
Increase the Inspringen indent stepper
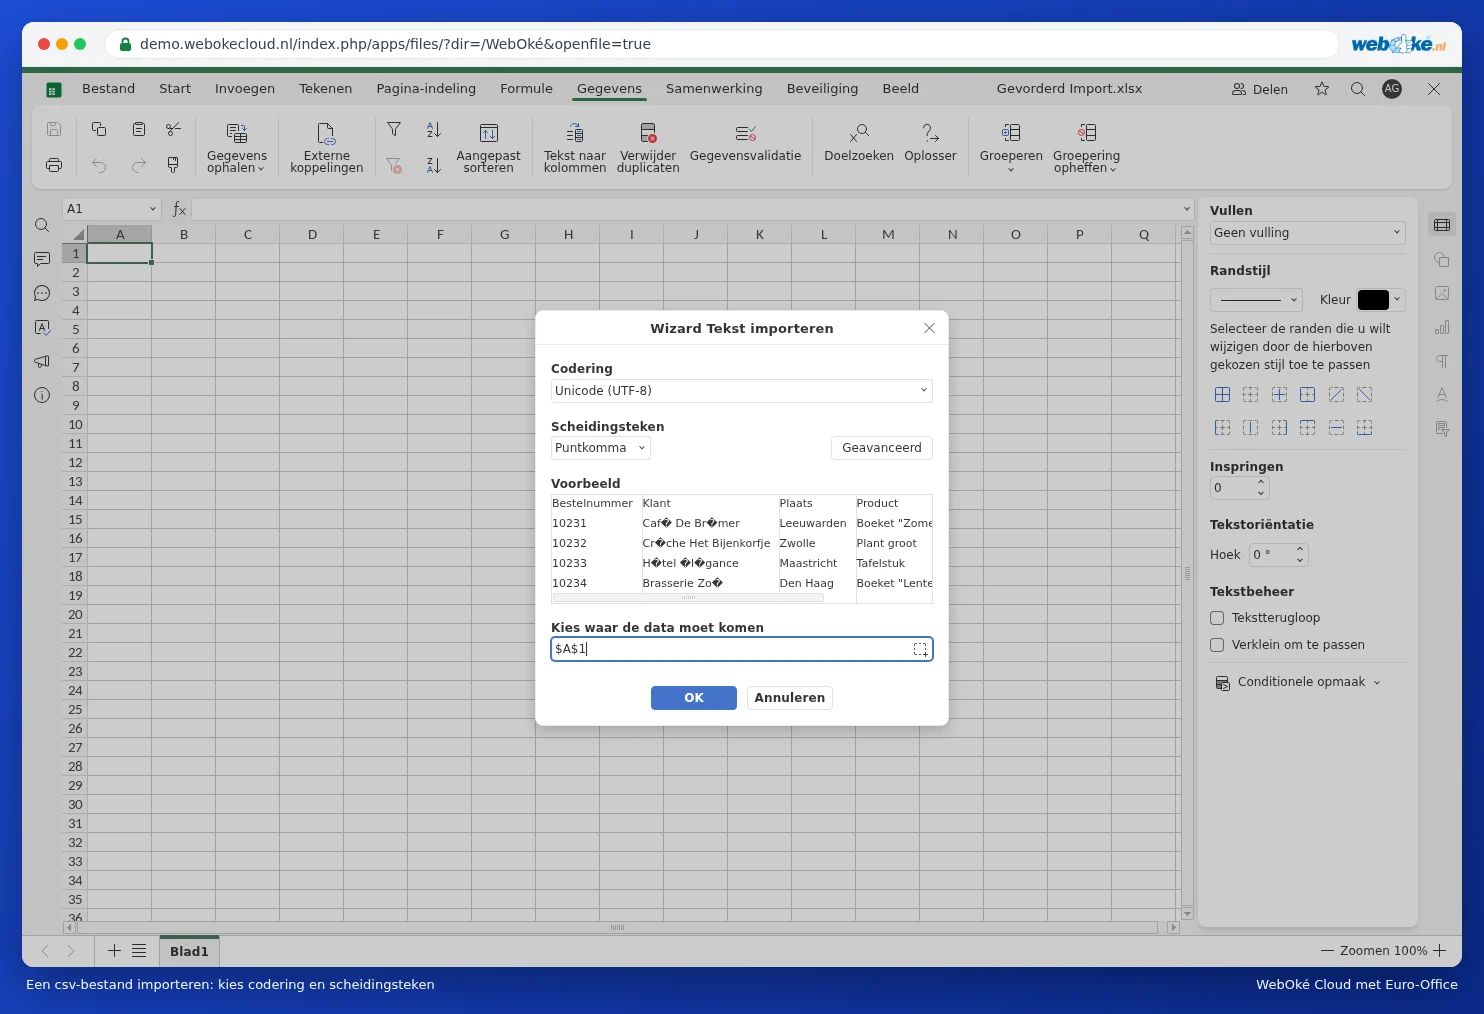pos(1261,483)
